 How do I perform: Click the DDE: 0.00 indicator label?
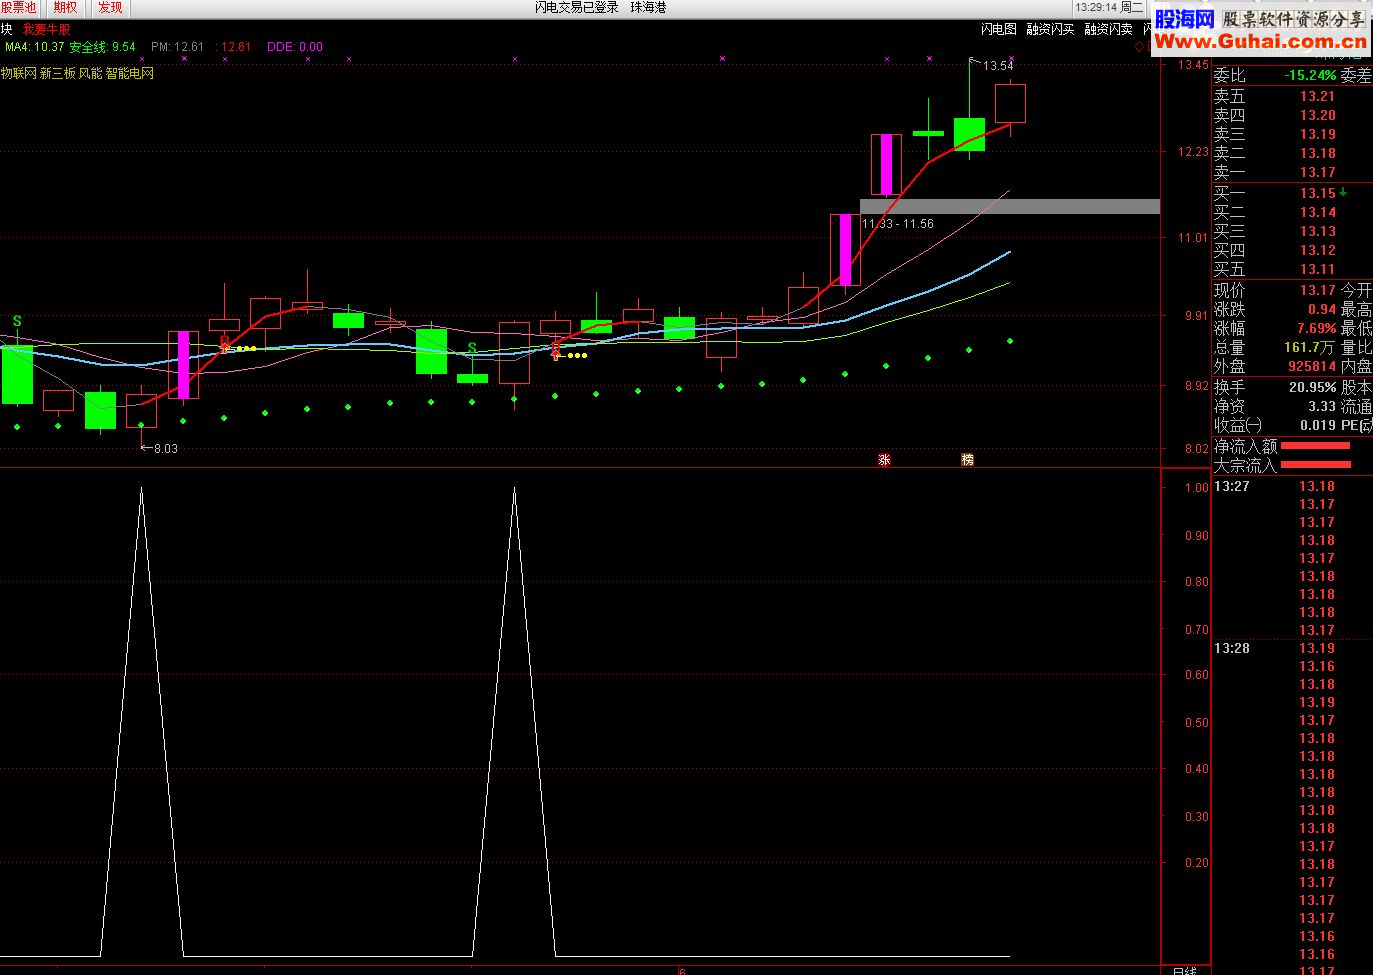coord(295,47)
